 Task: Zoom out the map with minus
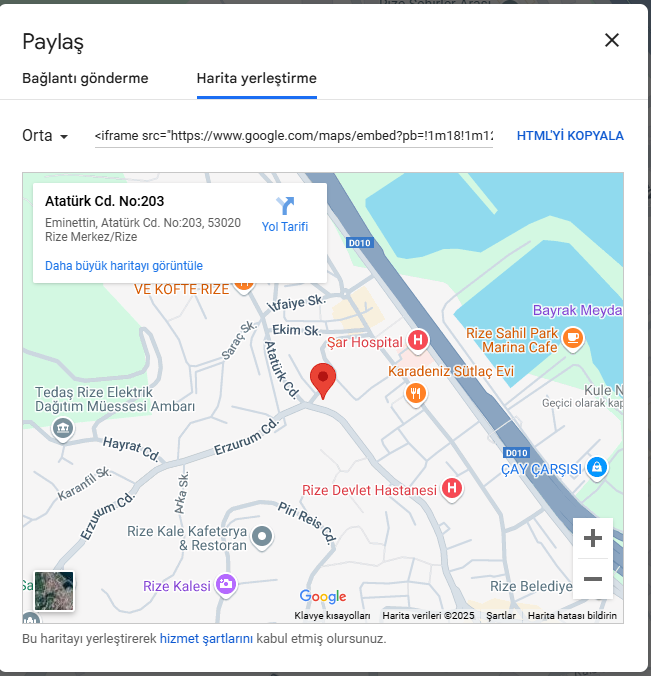click(x=593, y=579)
